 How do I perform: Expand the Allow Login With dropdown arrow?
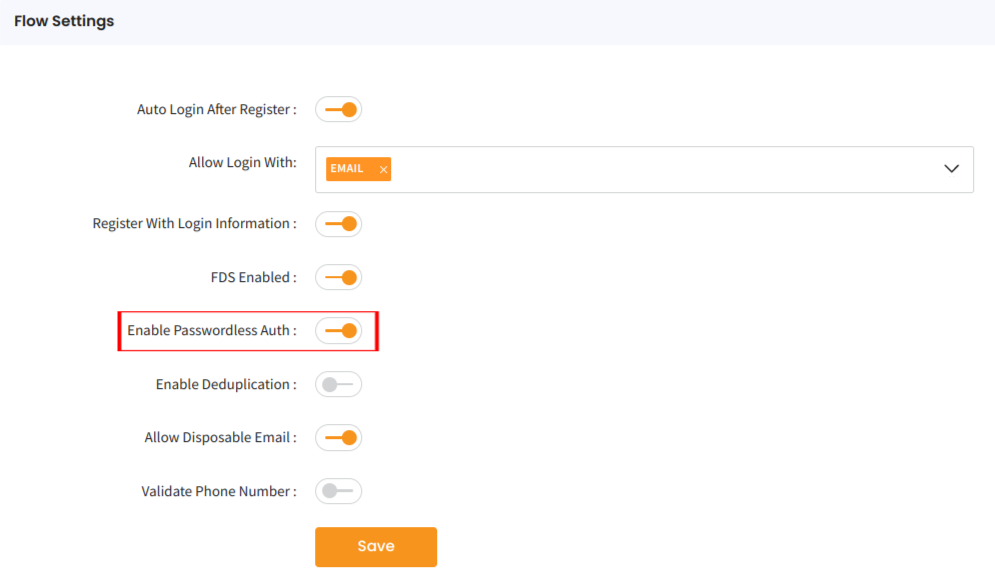click(951, 169)
